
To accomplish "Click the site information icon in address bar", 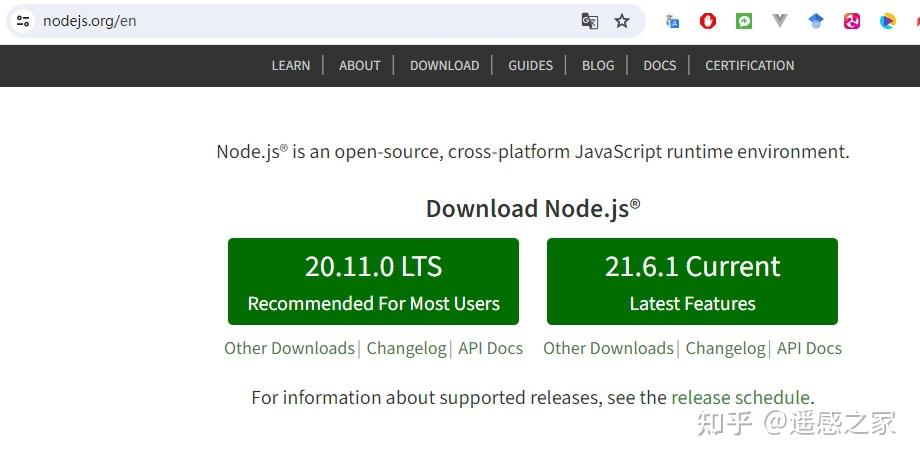I will (x=23, y=21).
